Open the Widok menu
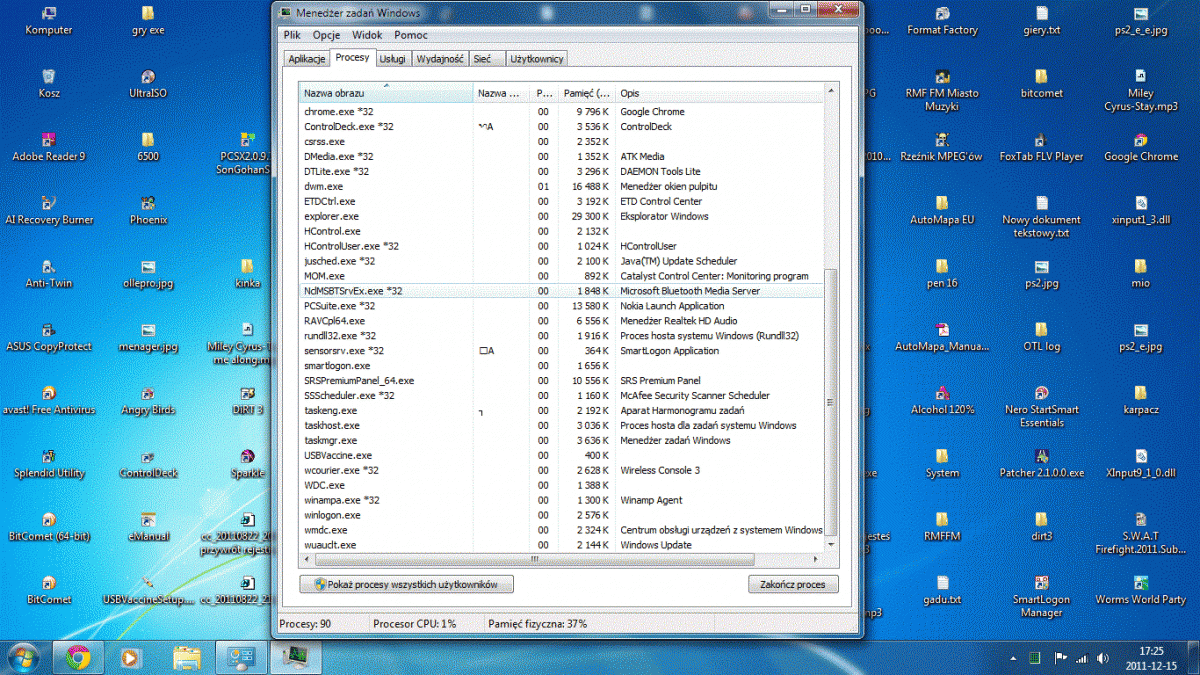The image size is (1200, 675). 367,35
